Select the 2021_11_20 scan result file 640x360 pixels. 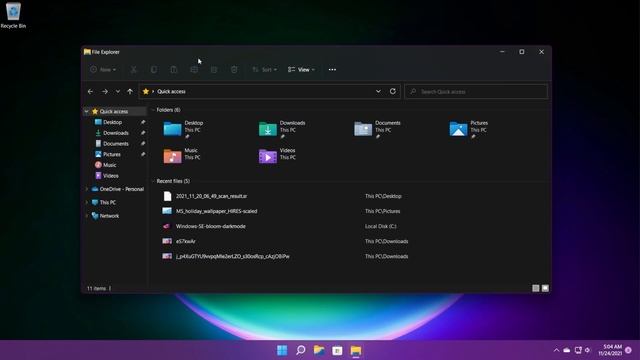[x=211, y=196]
